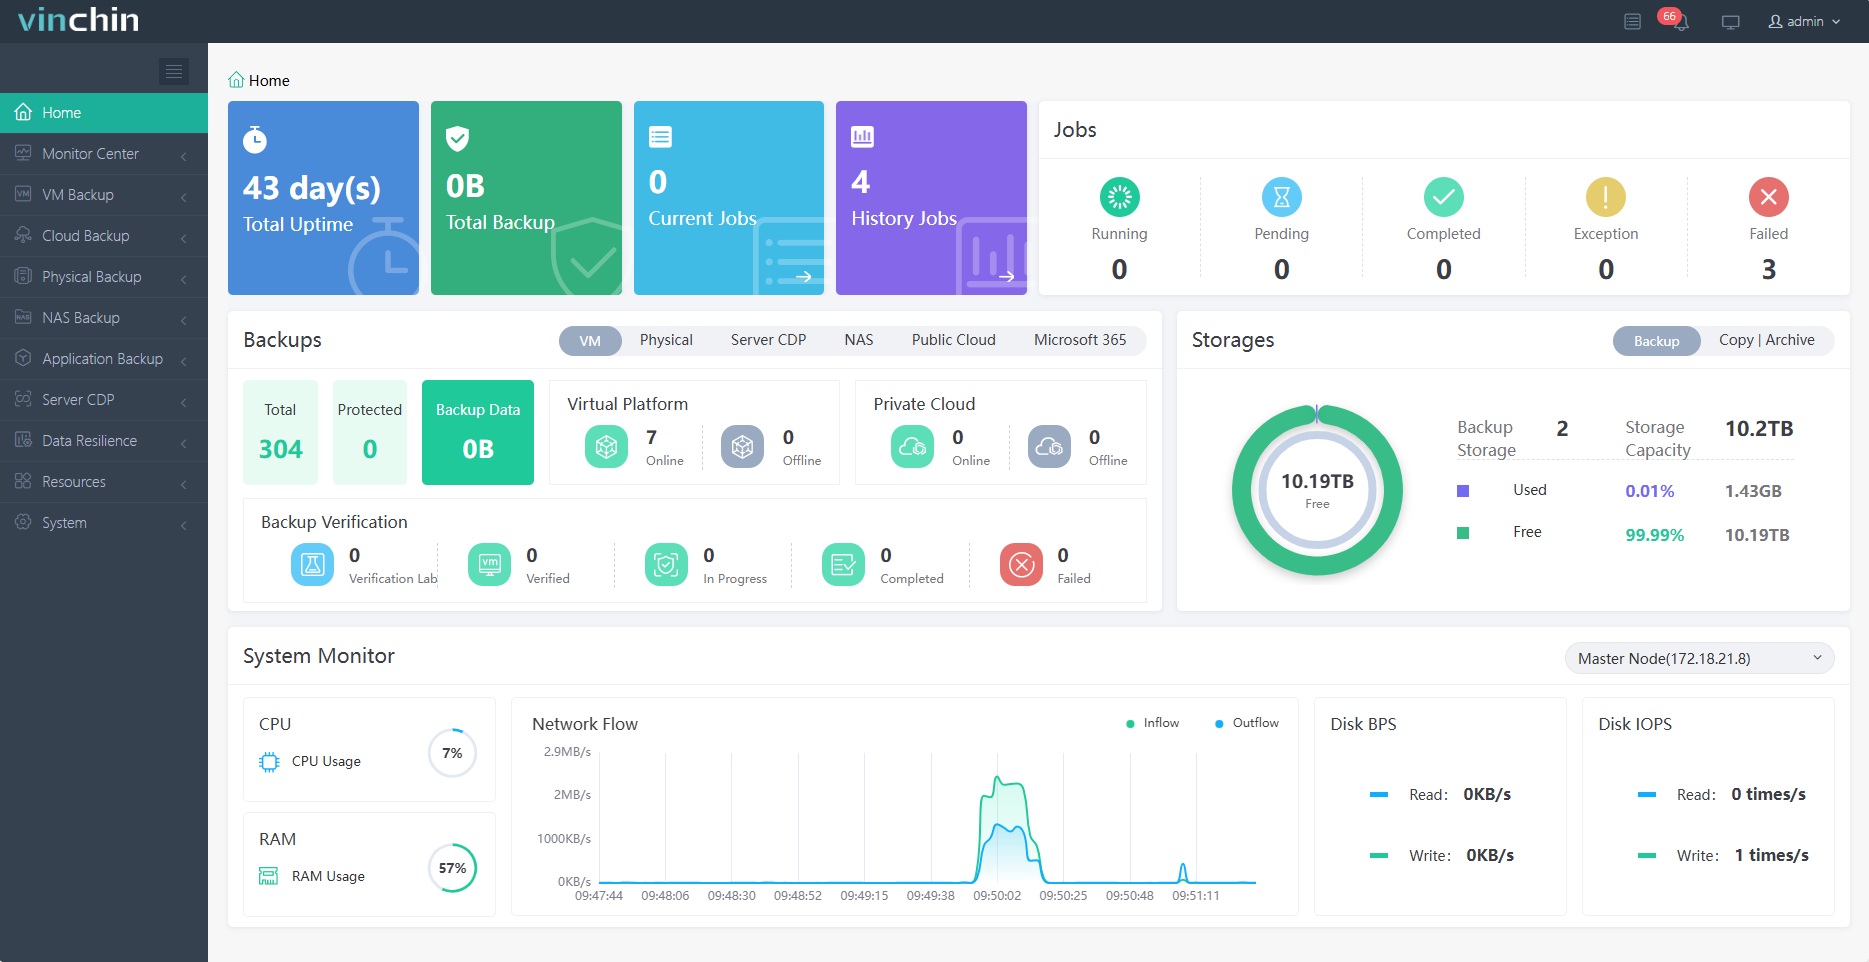Click the CPU 7% usage gauge
Viewport: 1869px width, 962px height.
point(452,753)
